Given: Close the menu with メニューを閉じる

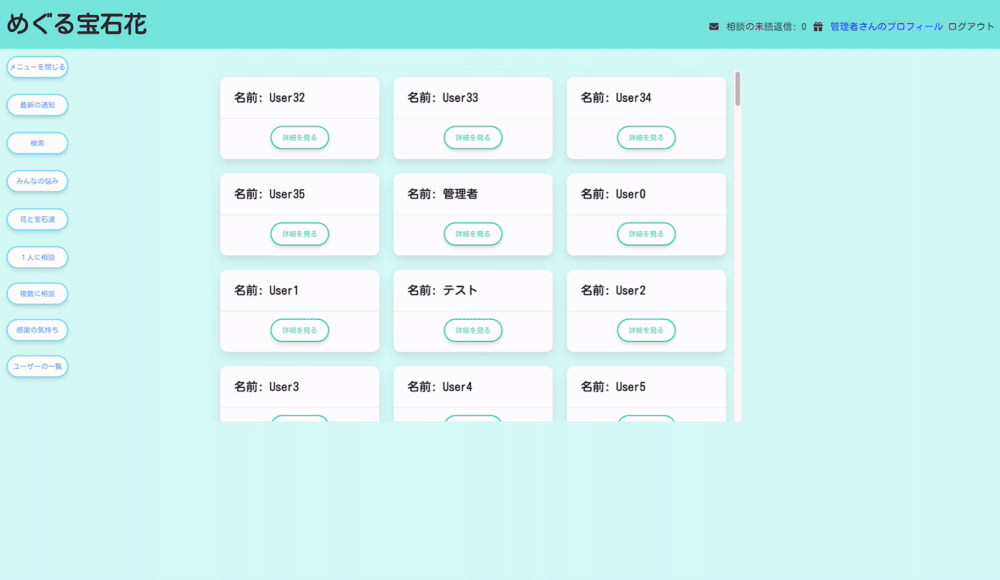Looking at the screenshot, I should pos(37,67).
